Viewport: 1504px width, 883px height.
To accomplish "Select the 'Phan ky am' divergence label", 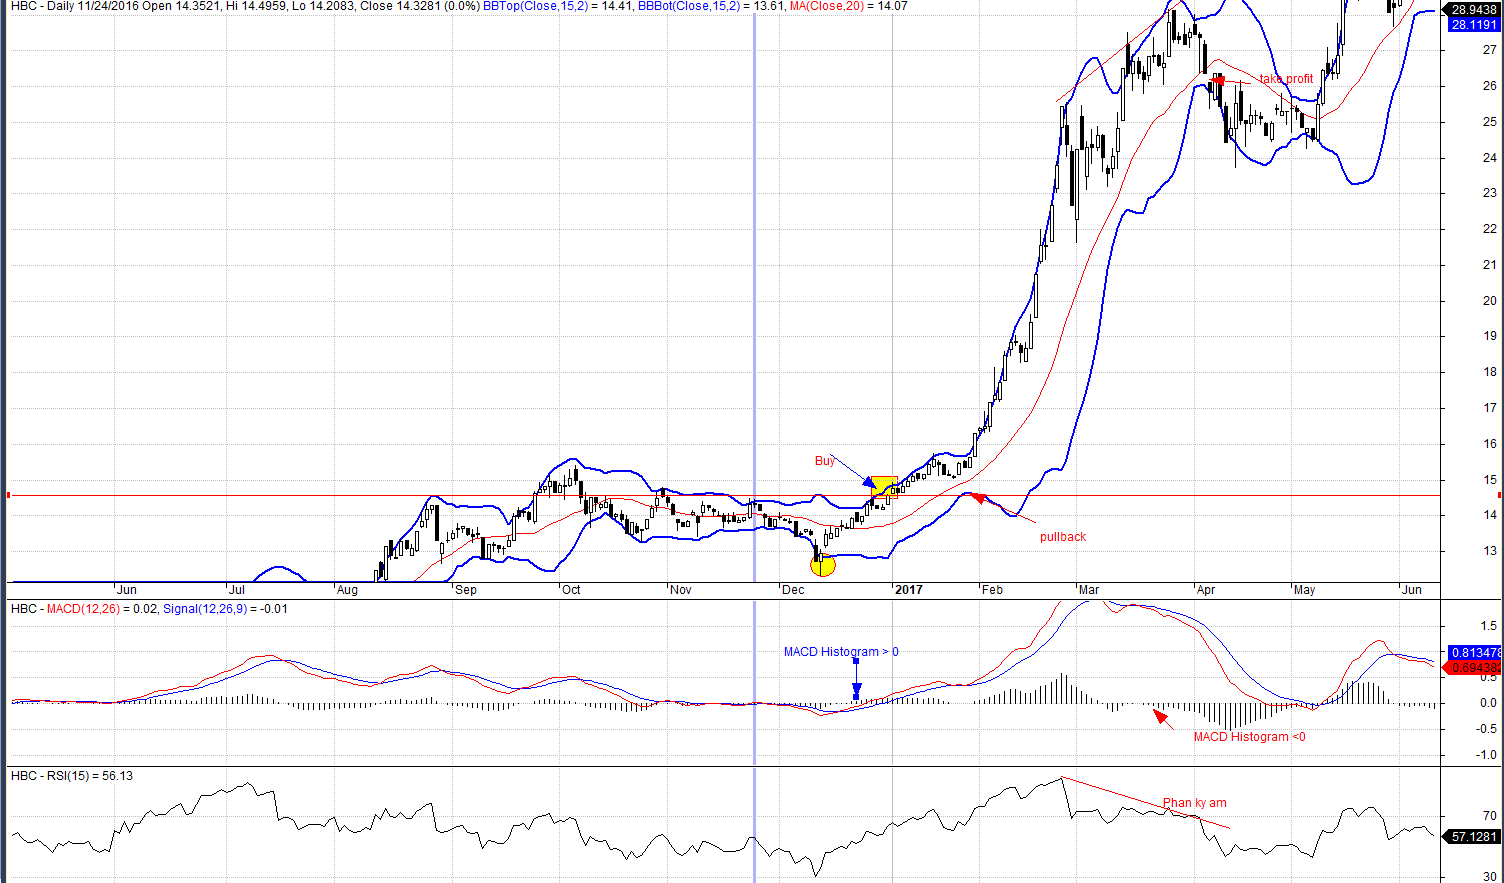I will (x=1194, y=803).
